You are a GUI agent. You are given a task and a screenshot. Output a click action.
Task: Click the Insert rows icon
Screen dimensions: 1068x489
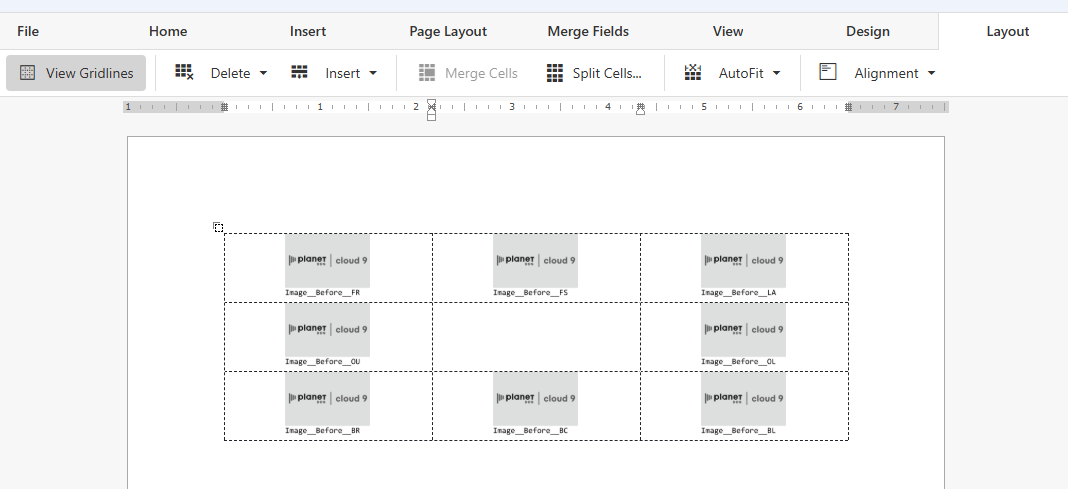coord(299,72)
